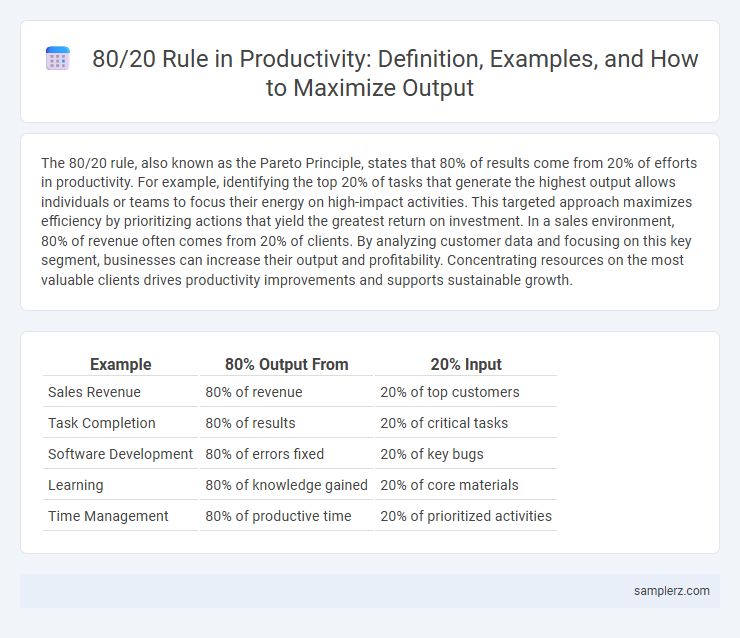Viewport: 740px width, 638px height.
Task: Click the '80% of errors fixed' cell
Action: coord(286,454)
